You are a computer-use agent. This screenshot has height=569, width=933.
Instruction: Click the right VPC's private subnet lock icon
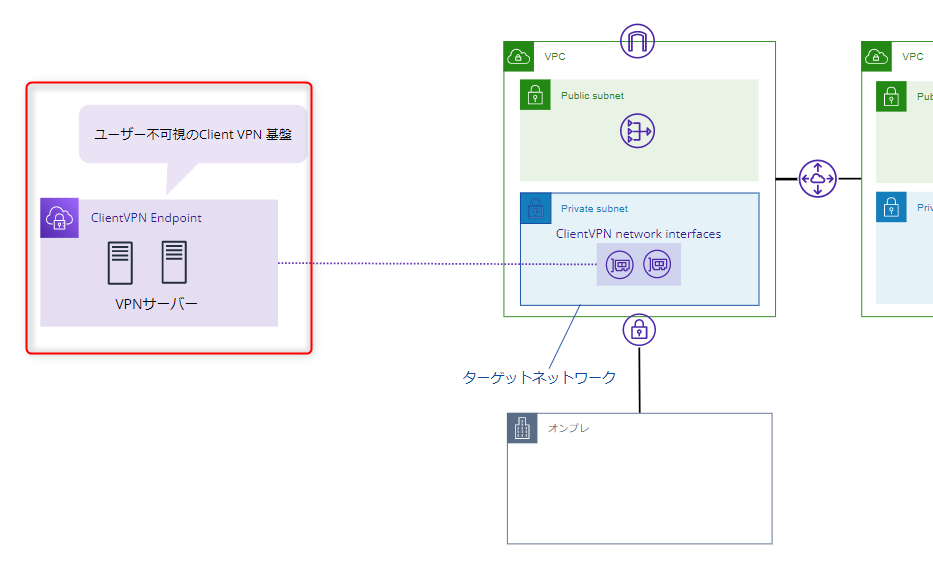pos(891,207)
